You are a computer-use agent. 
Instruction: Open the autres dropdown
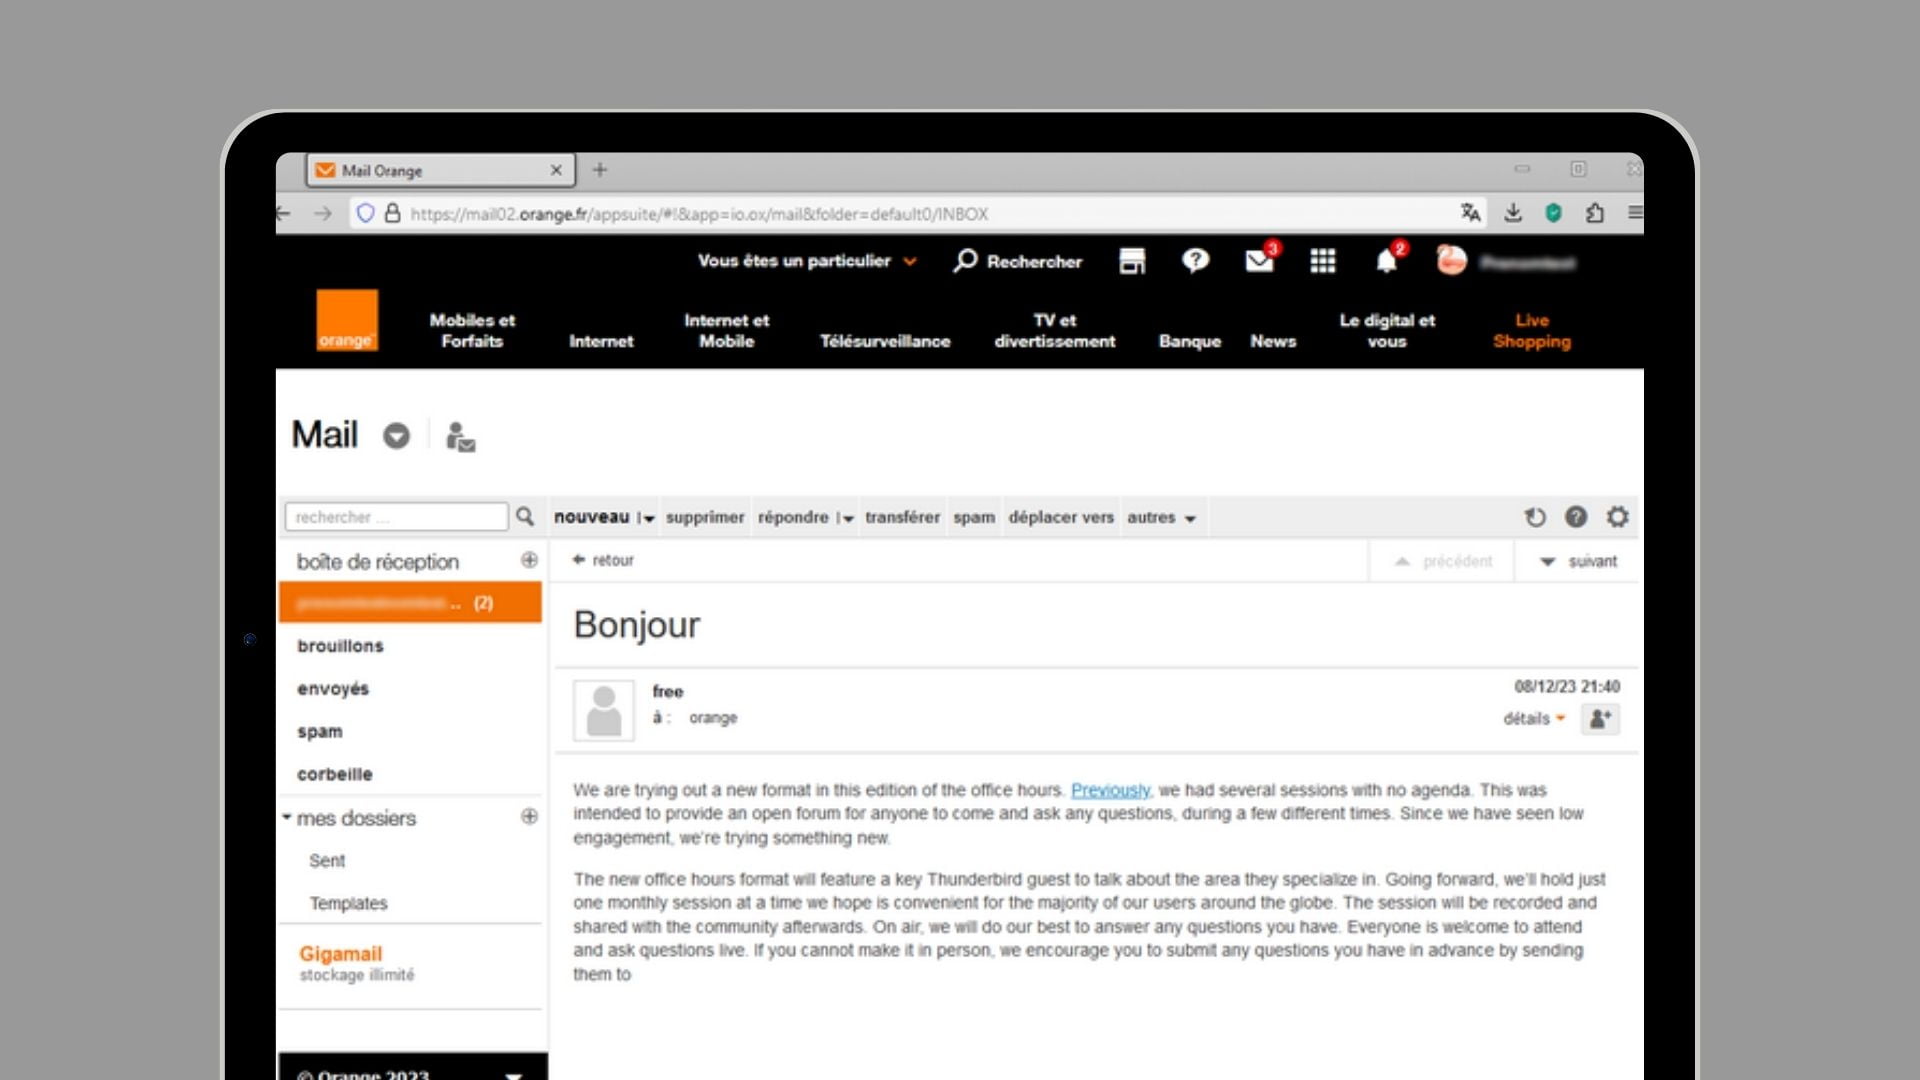(1161, 517)
